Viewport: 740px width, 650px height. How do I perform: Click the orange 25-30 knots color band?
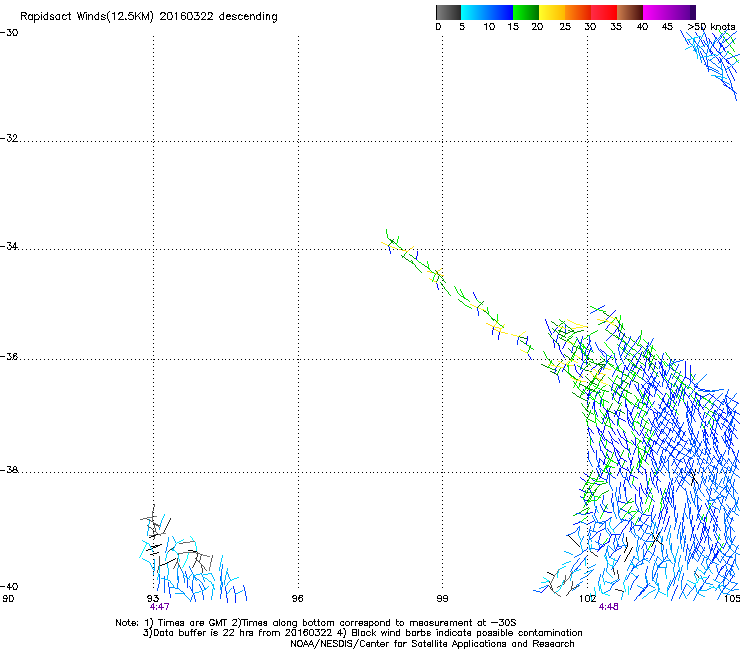578,12
